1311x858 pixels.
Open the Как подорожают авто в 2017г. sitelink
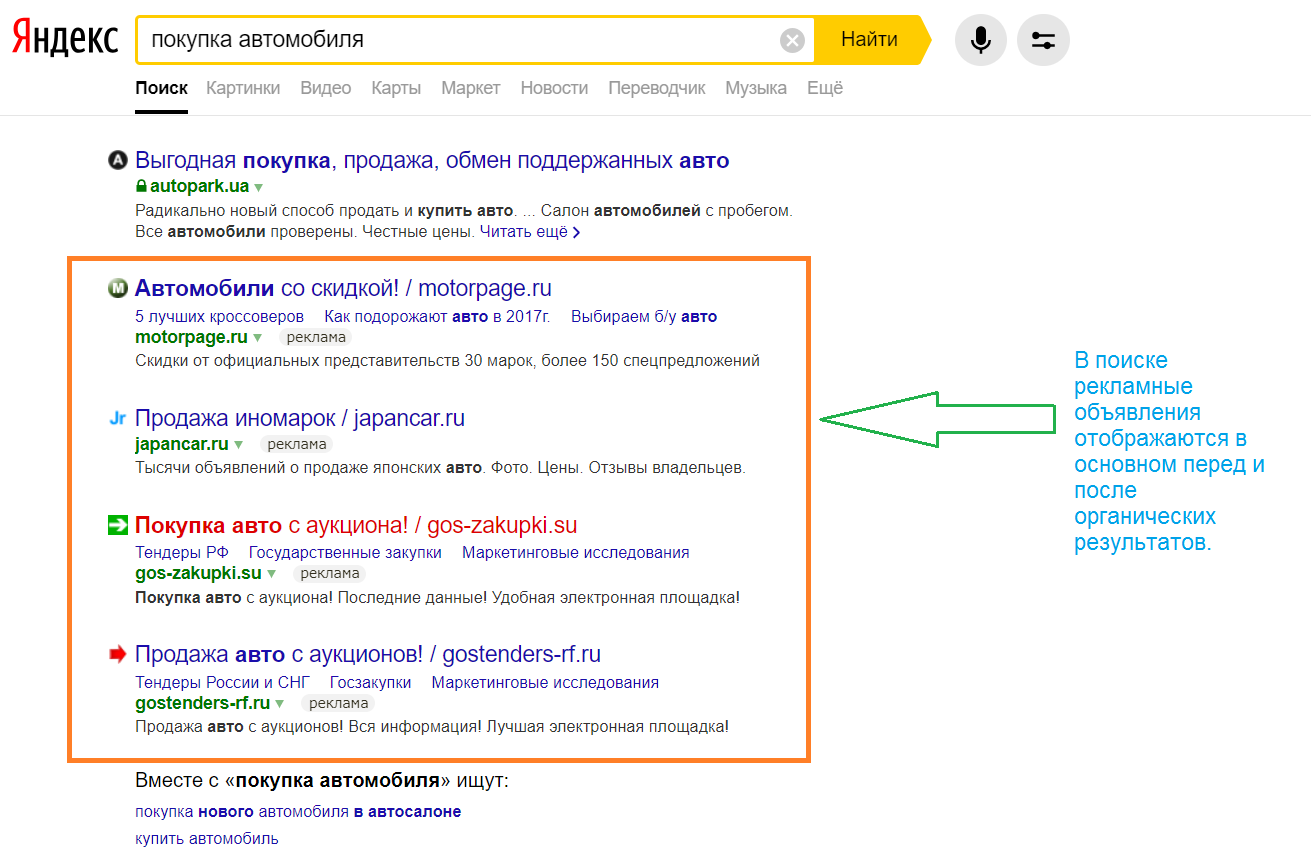coord(438,317)
